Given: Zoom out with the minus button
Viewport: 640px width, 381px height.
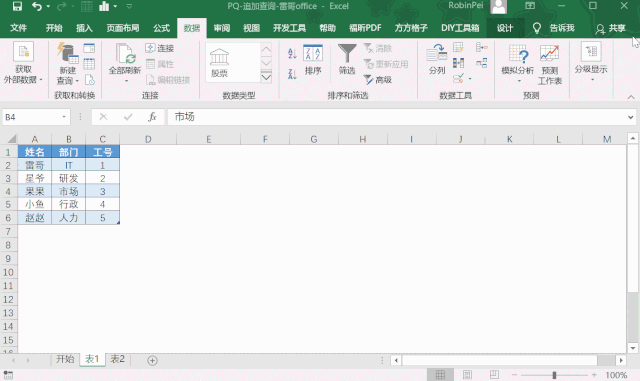Looking at the screenshot, I should coord(514,374).
